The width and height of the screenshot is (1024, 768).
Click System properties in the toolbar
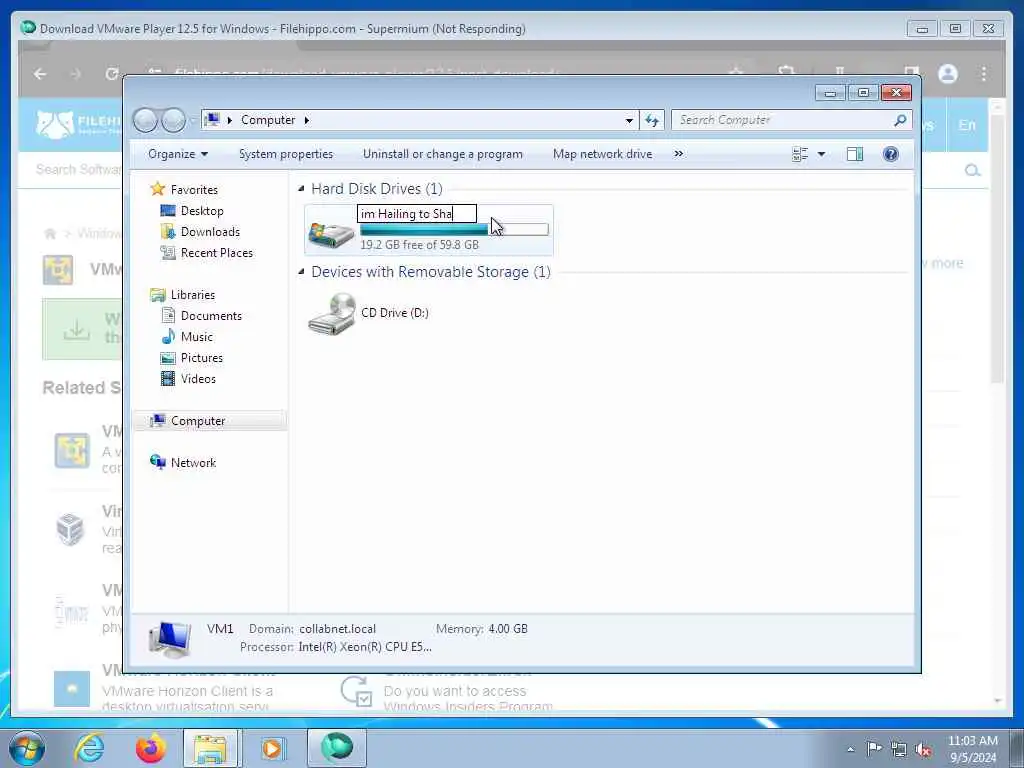click(286, 154)
